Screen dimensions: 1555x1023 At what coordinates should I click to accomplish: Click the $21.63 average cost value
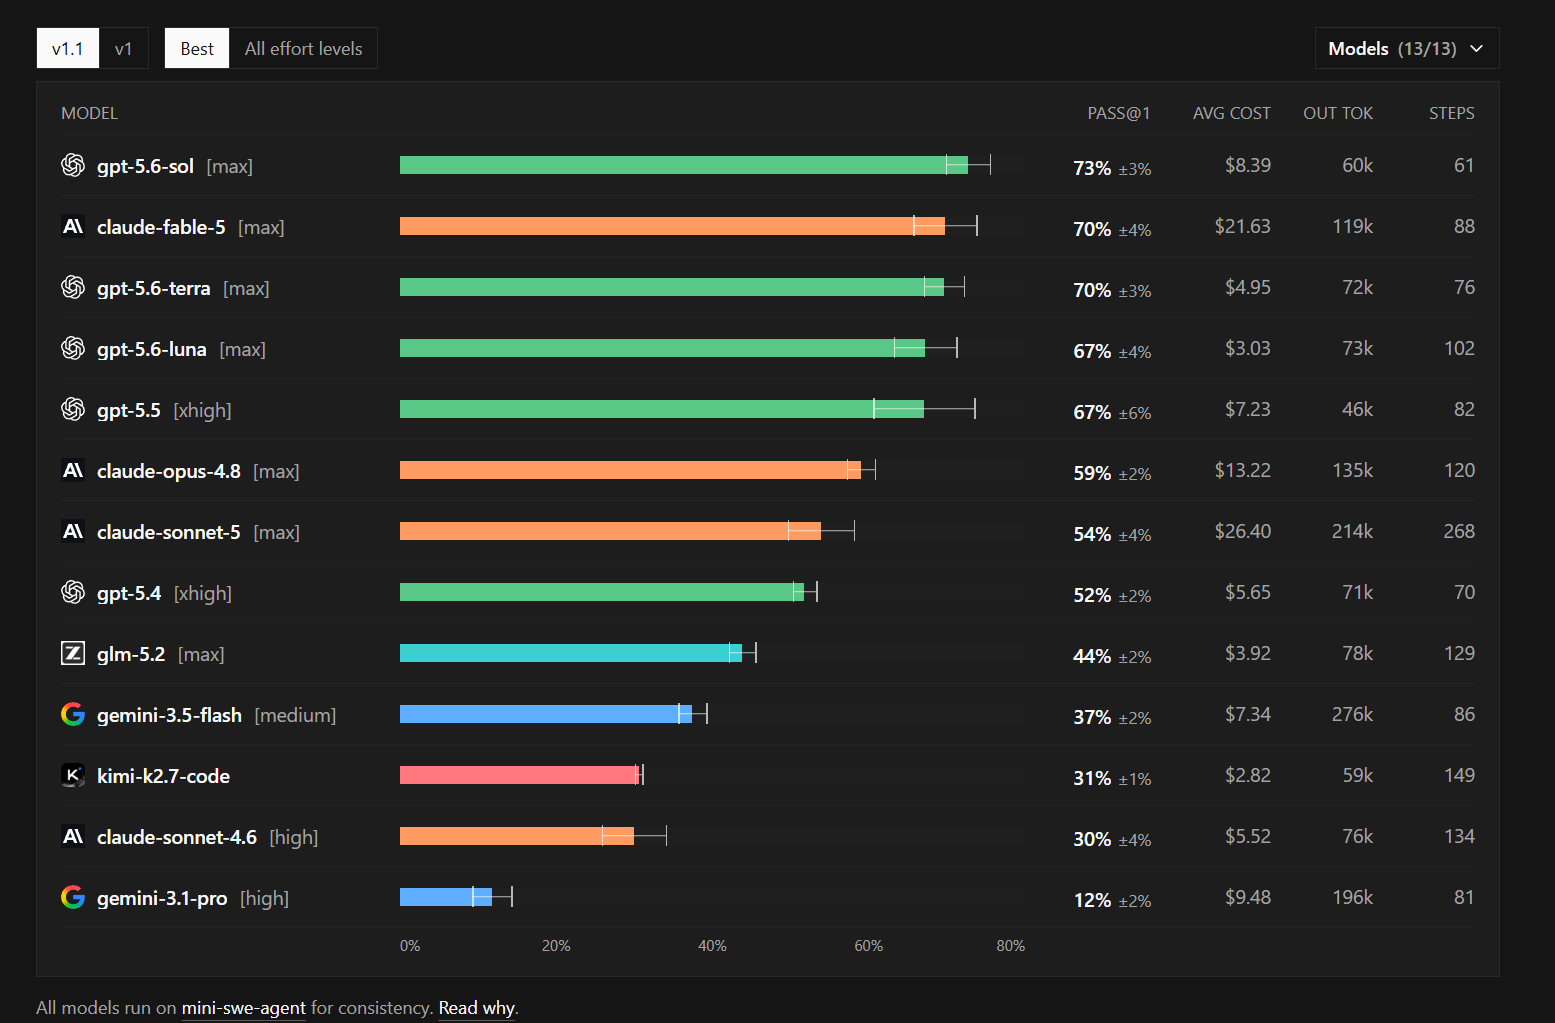tap(1243, 226)
